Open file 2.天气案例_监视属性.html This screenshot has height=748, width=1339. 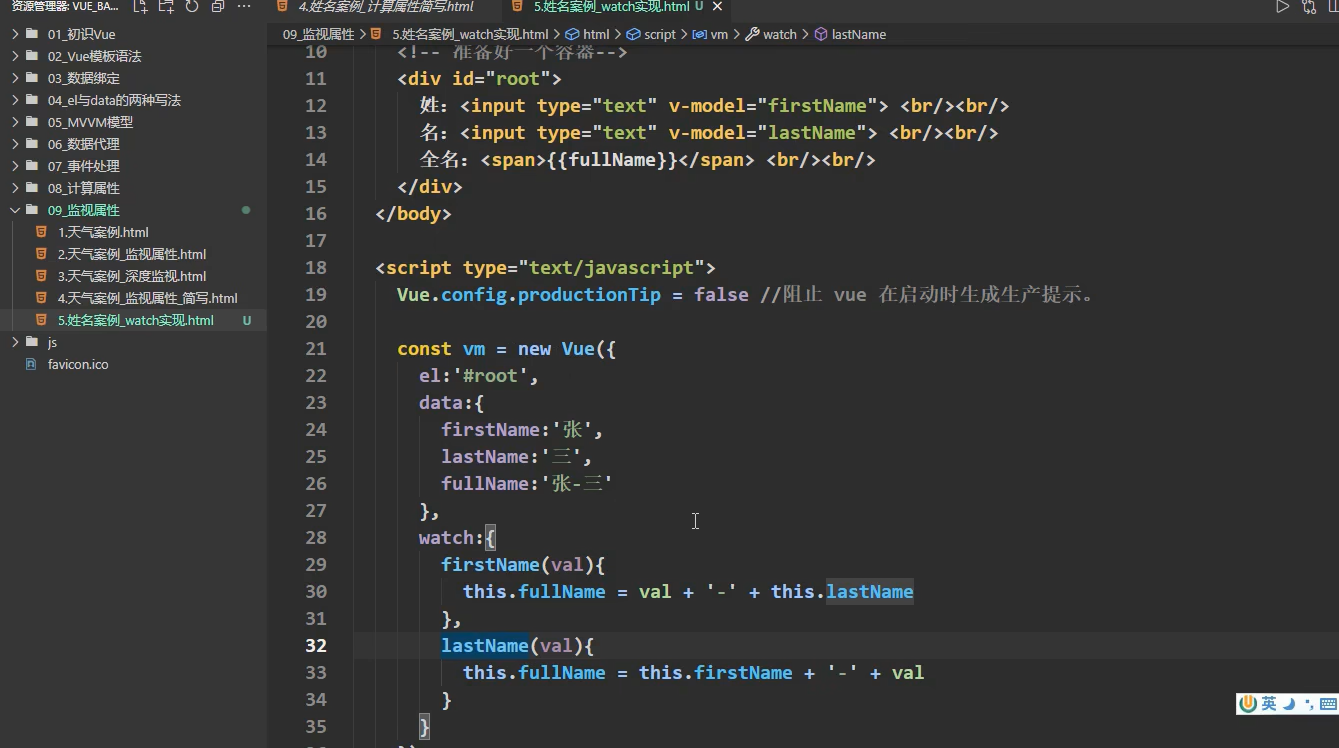coord(133,254)
